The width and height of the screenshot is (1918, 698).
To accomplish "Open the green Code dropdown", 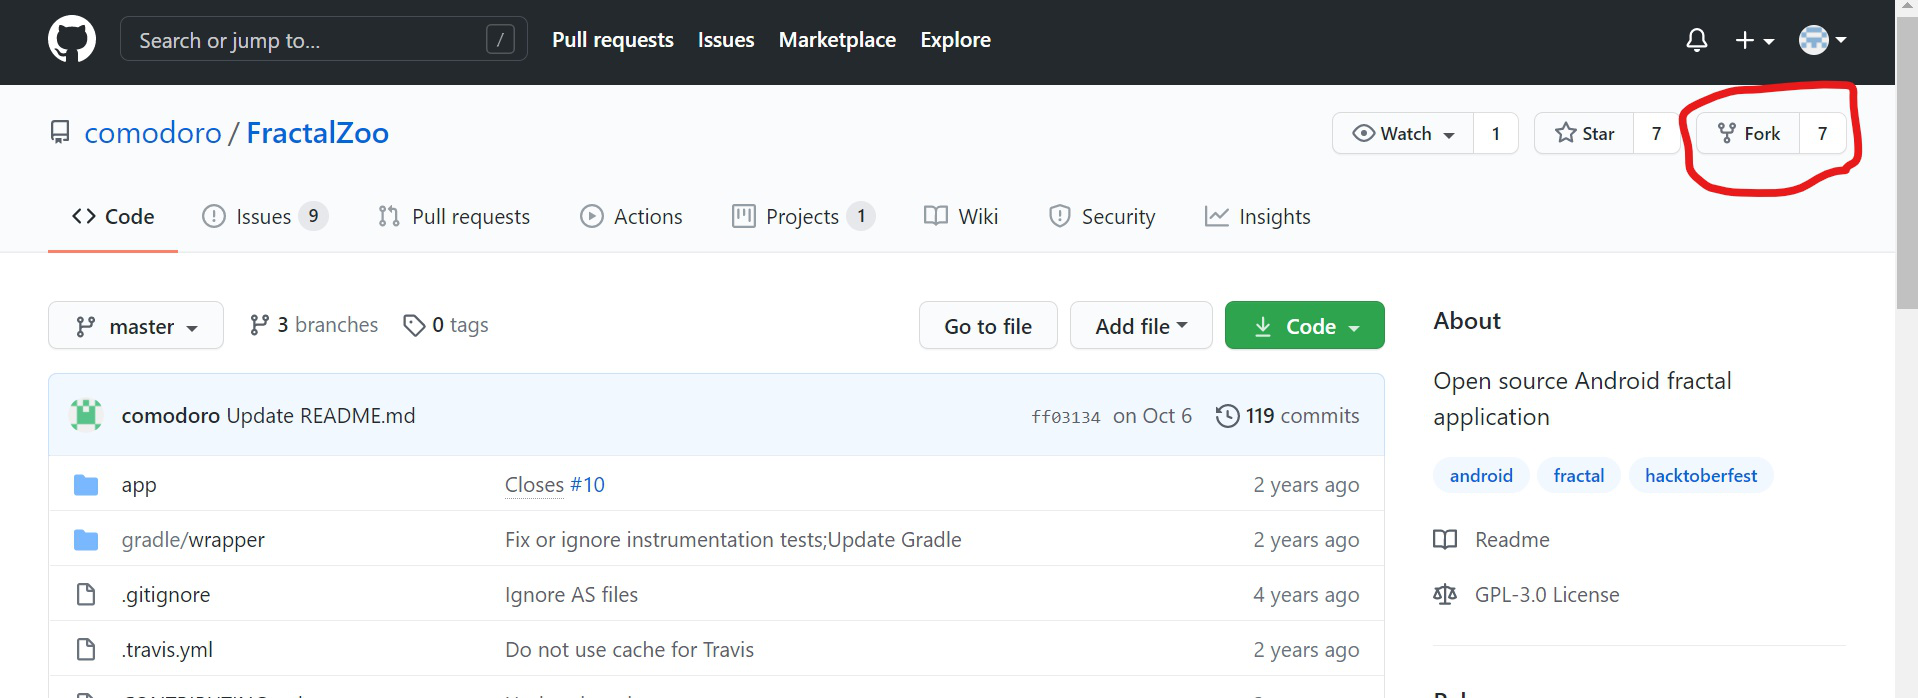I will (1304, 326).
